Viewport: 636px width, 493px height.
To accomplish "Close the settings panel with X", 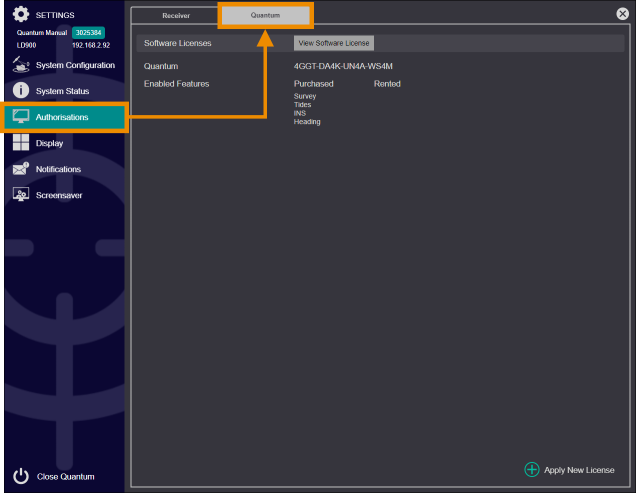I will coord(622,14).
